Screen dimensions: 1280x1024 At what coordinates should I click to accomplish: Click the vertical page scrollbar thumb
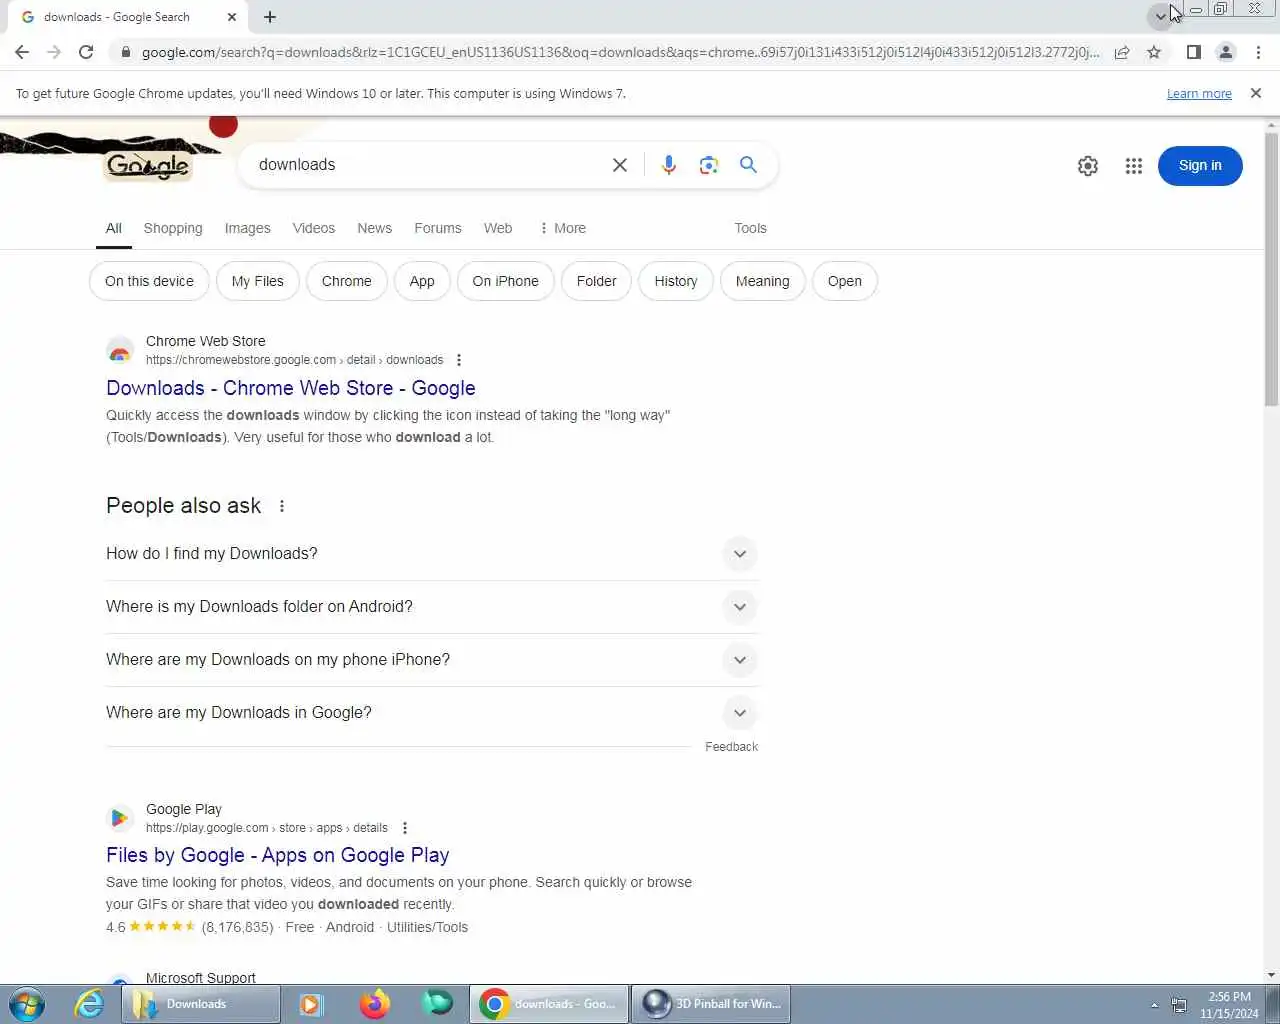[1271, 270]
